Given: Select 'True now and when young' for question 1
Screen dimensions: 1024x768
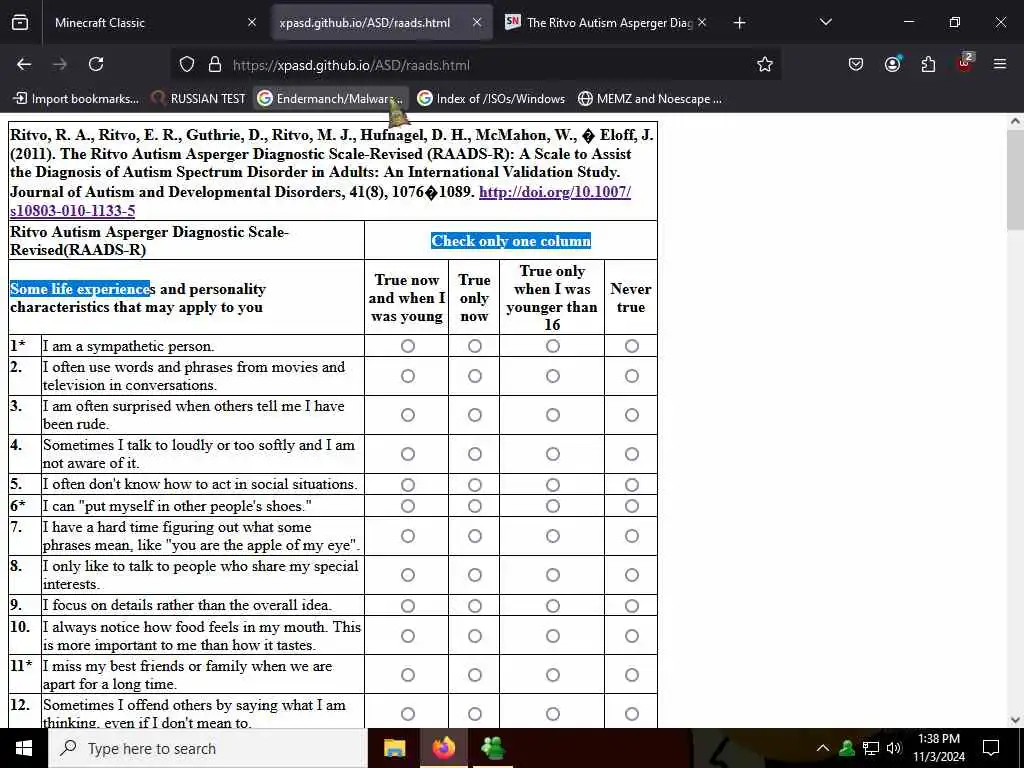Looking at the screenshot, I should [x=408, y=346].
